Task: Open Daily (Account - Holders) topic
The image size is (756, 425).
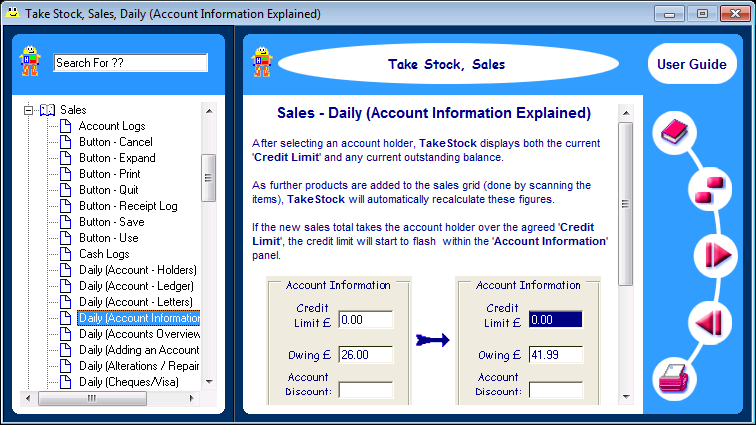Action: (138, 270)
